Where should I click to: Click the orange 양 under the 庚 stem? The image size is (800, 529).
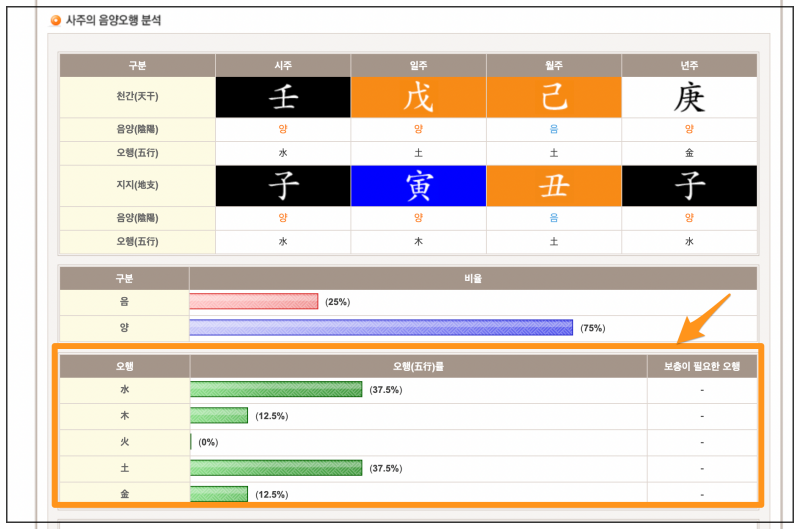pyautogui.click(x=689, y=129)
